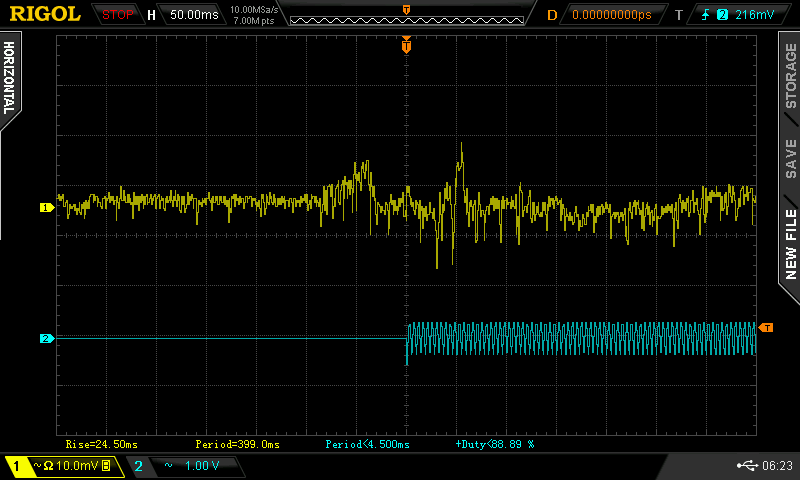Screen dimensions: 800x480
Task: Click the 06:23 clock display
Action: click(x=778, y=466)
